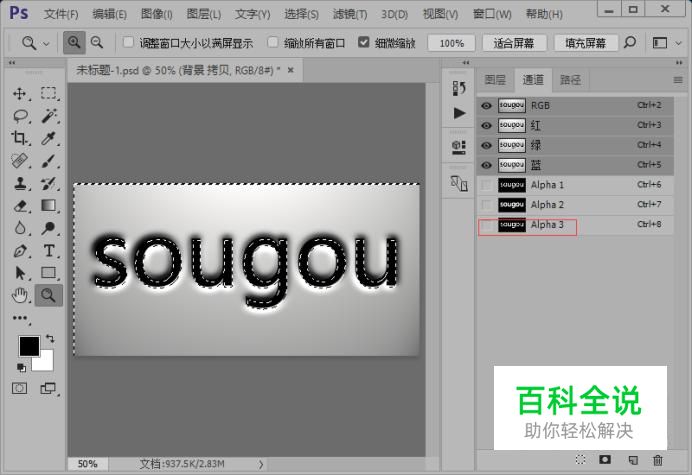Select the Lasso tool
692x475 pixels.
[20, 116]
